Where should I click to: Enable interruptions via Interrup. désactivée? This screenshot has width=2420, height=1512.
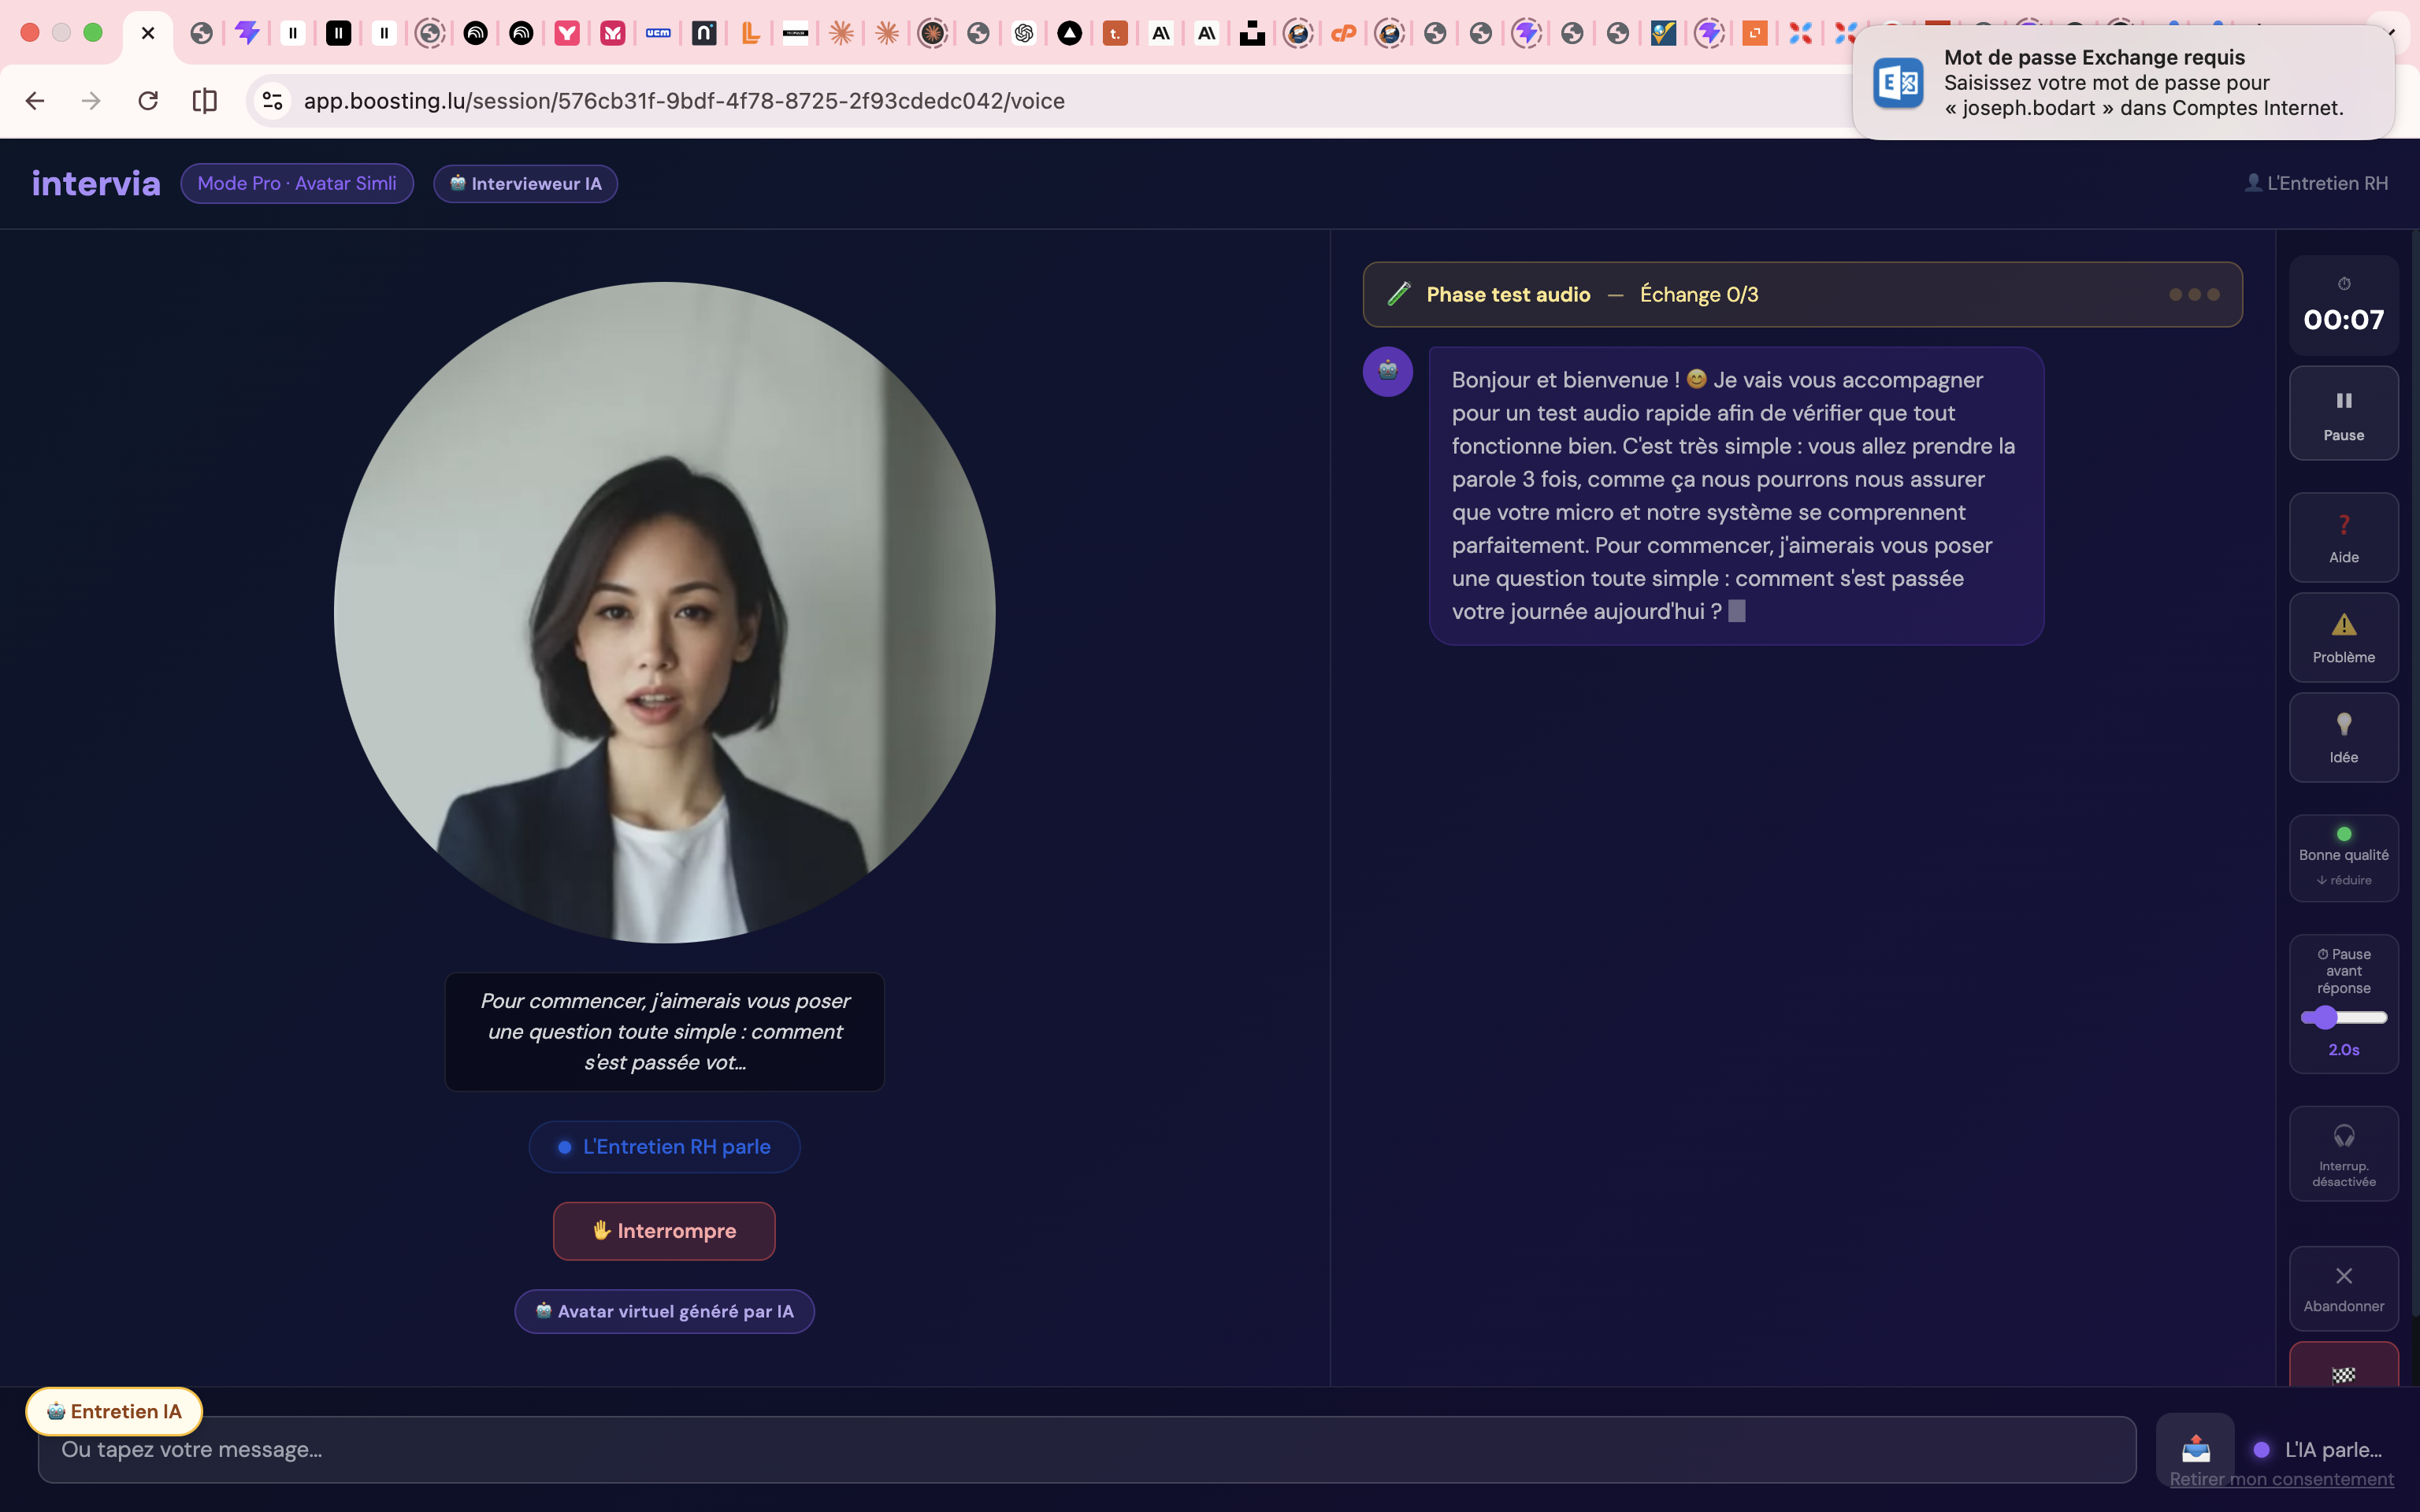point(2344,1154)
